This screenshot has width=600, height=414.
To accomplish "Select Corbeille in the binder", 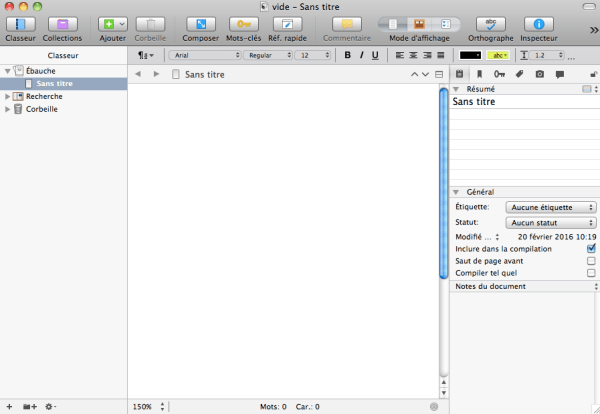I will (x=41, y=109).
